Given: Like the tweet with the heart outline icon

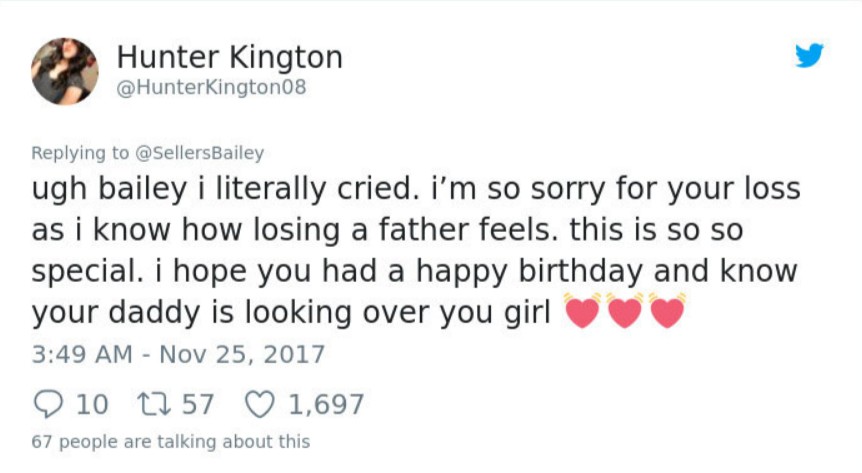Looking at the screenshot, I should pos(260,404).
